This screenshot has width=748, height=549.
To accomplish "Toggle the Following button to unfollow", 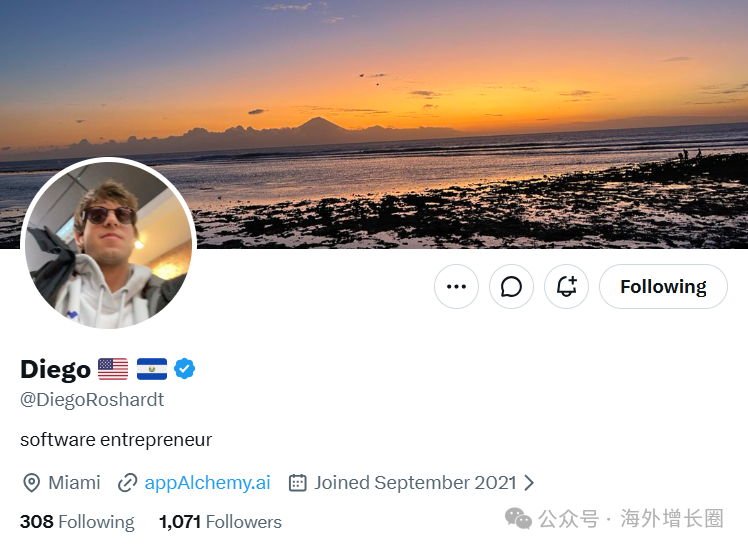I will (663, 287).
